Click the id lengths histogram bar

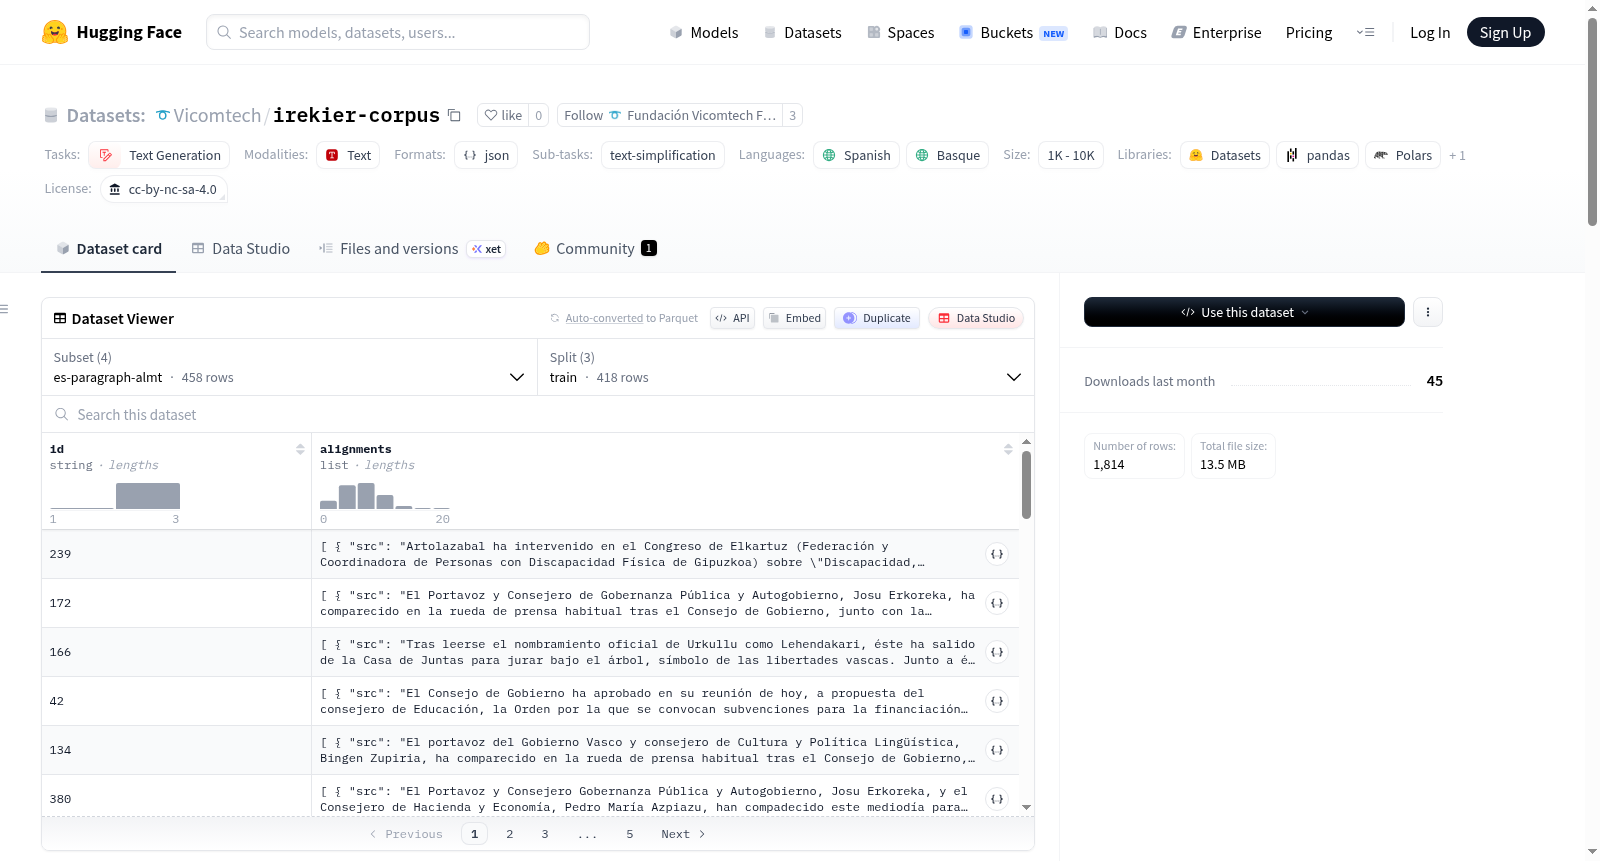[x=148, y=496]
